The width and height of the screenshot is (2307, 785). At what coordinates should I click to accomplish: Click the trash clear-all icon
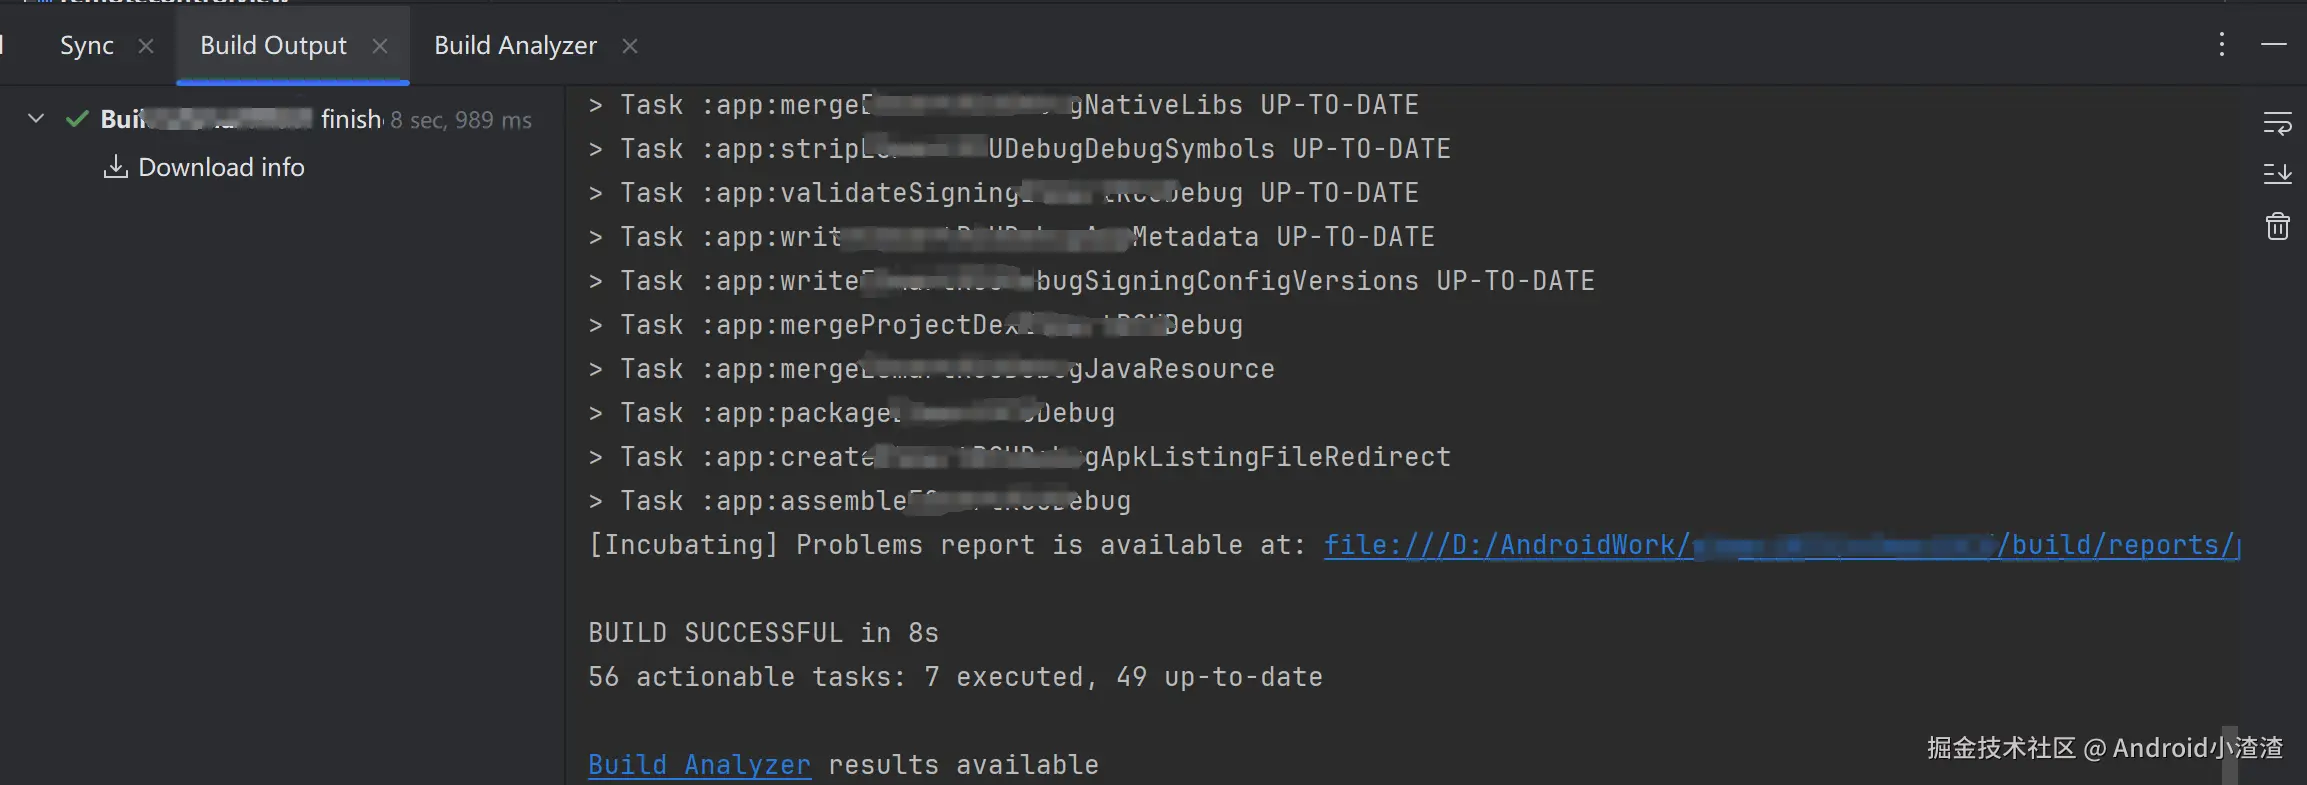2277,227
